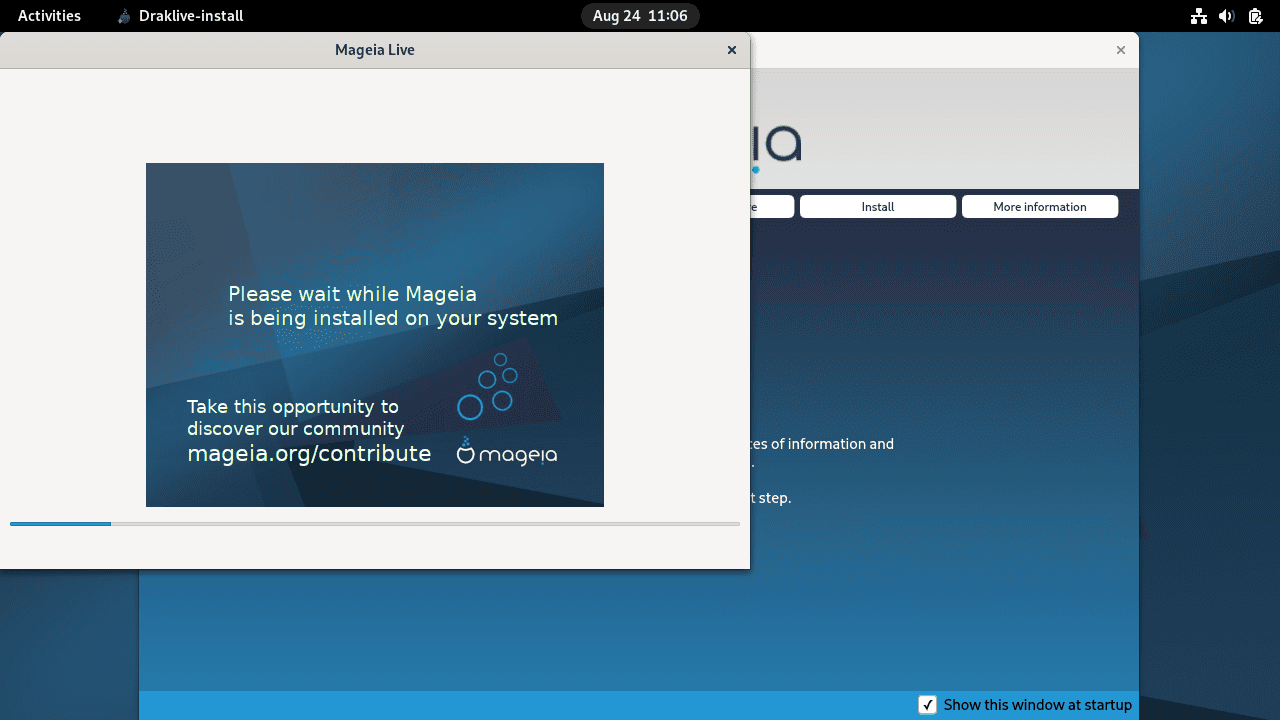Click 'Please wait while Mageia' text
The height and width of the screenshot is (720, 1280).
coord(352,294)
